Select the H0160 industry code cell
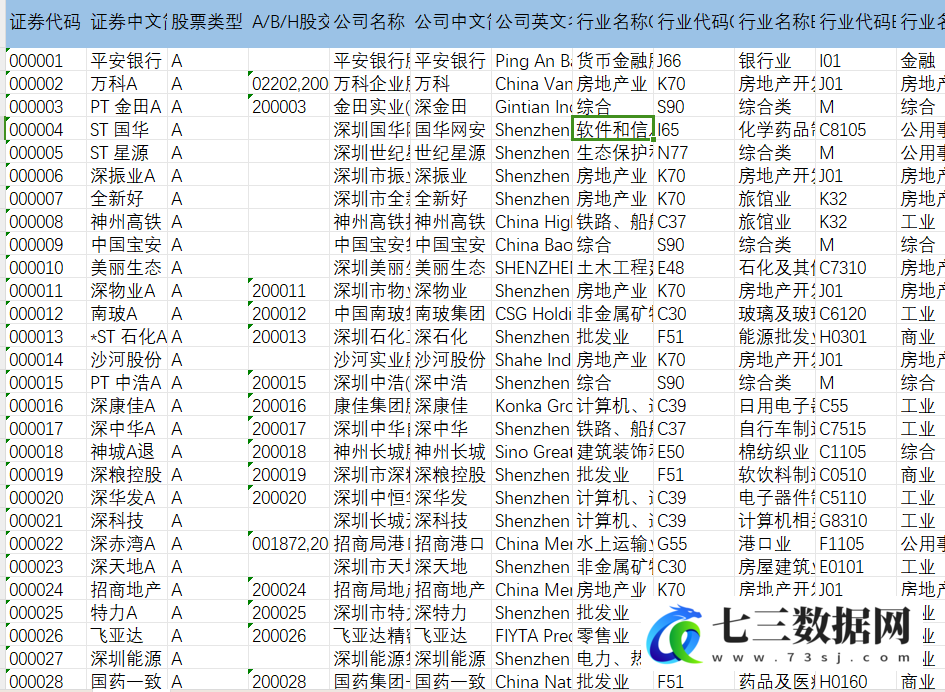Screen dimensions: 945x692 (856, 682)
